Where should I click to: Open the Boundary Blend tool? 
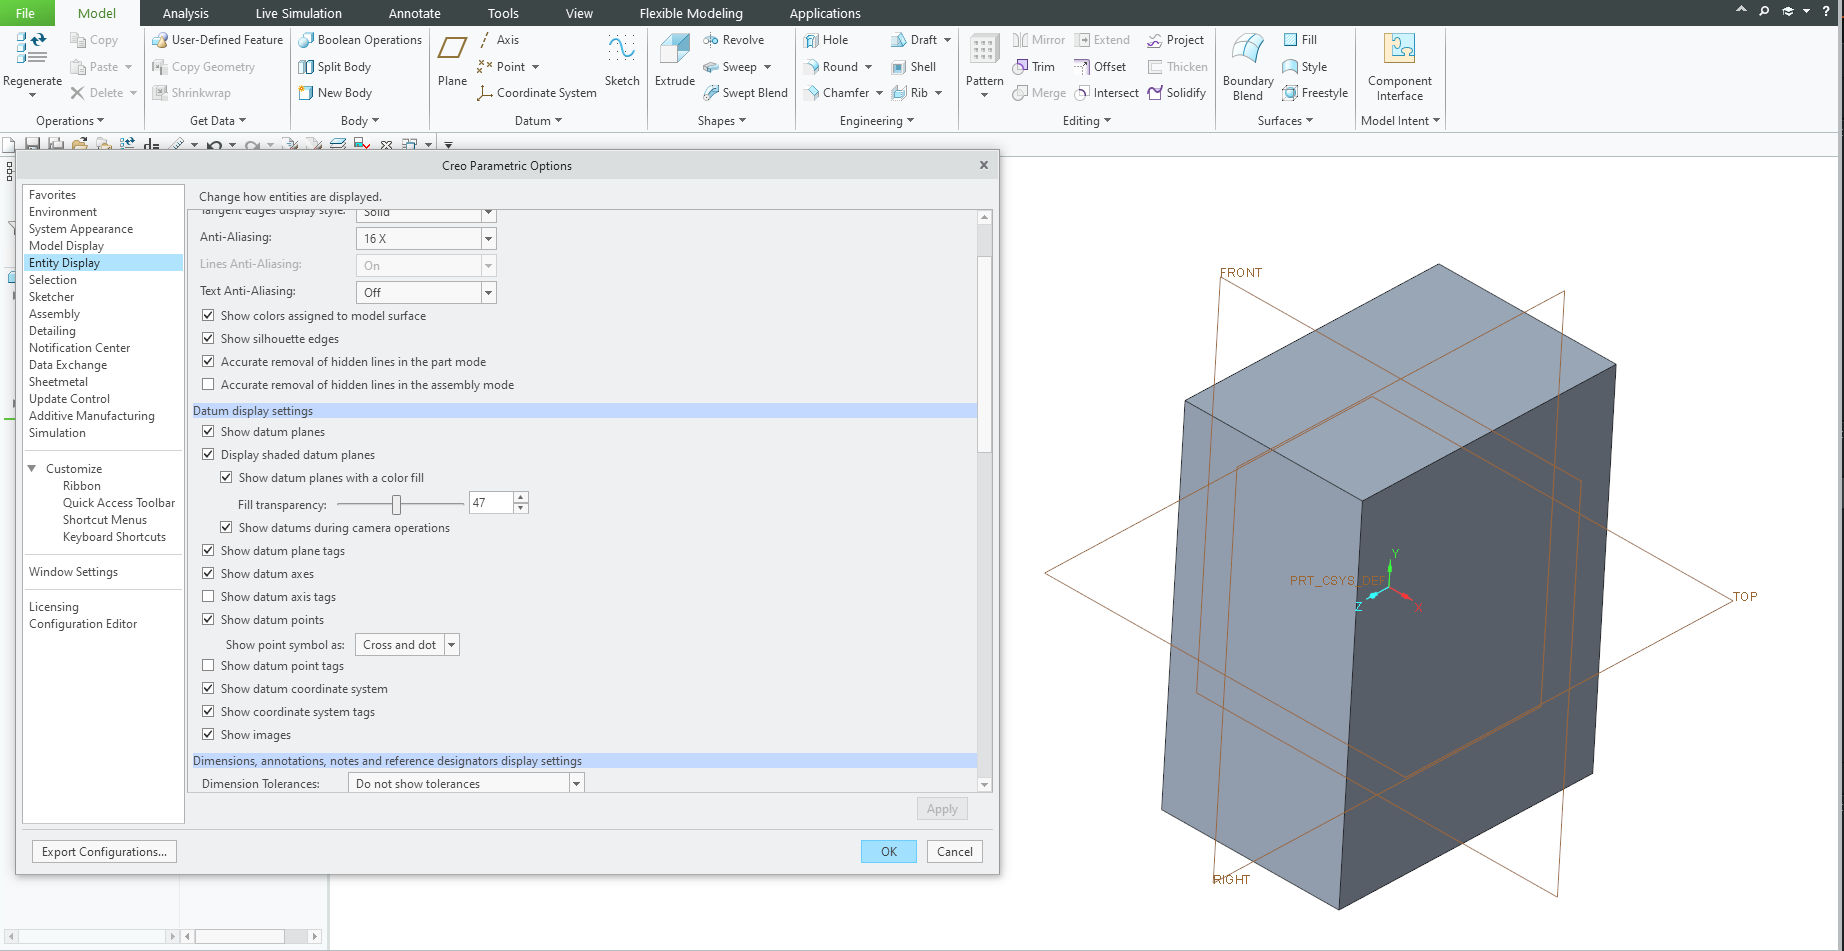[1246, 65]
